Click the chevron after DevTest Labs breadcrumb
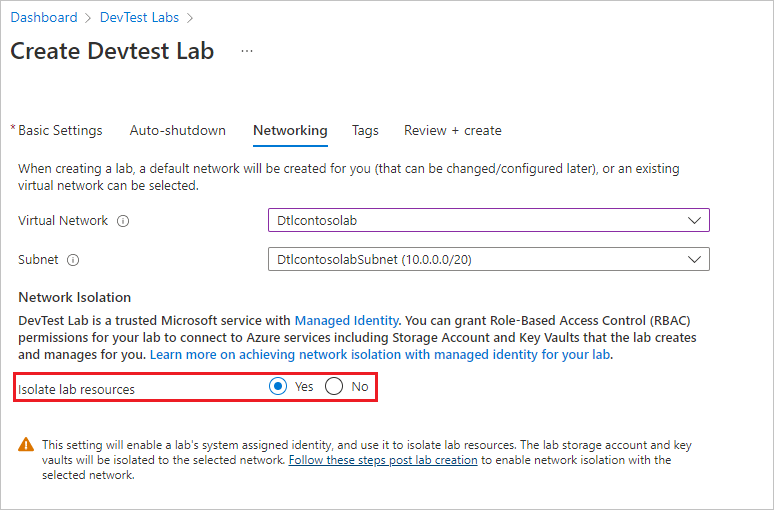The image size is (774, 510). coord(190,18)
